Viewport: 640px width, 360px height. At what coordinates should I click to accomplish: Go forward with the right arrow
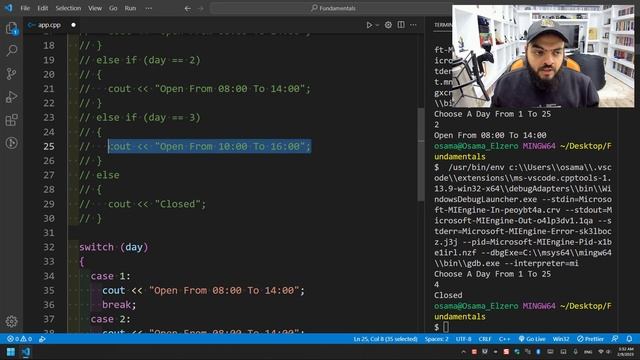(x=200, y=8)
